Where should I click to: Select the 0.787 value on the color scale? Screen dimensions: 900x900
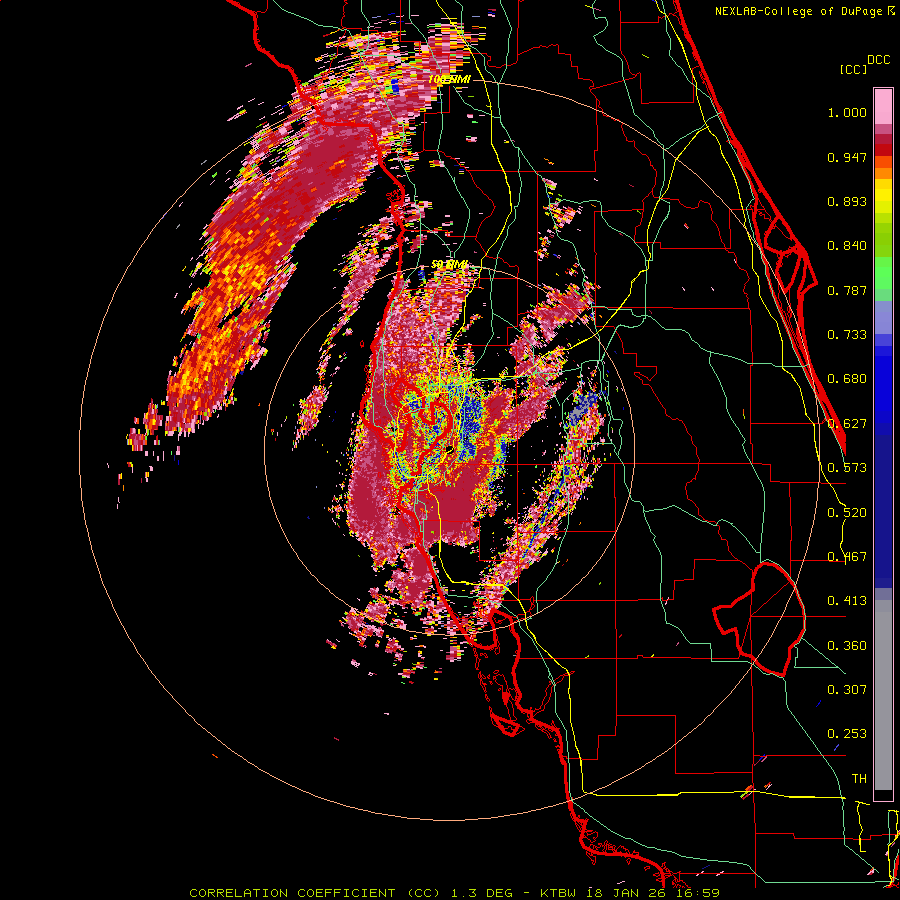pos(847,290)
